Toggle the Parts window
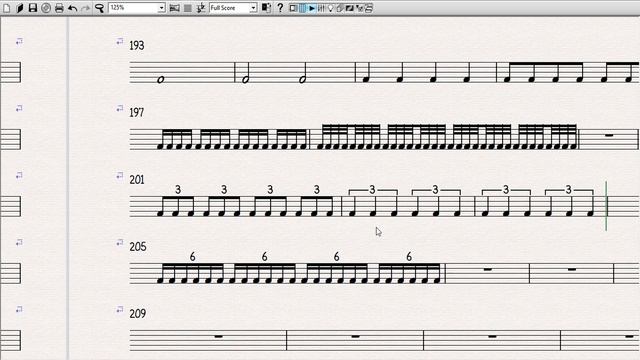The width and height of the screenshot is (640, 360). point(340,8)
